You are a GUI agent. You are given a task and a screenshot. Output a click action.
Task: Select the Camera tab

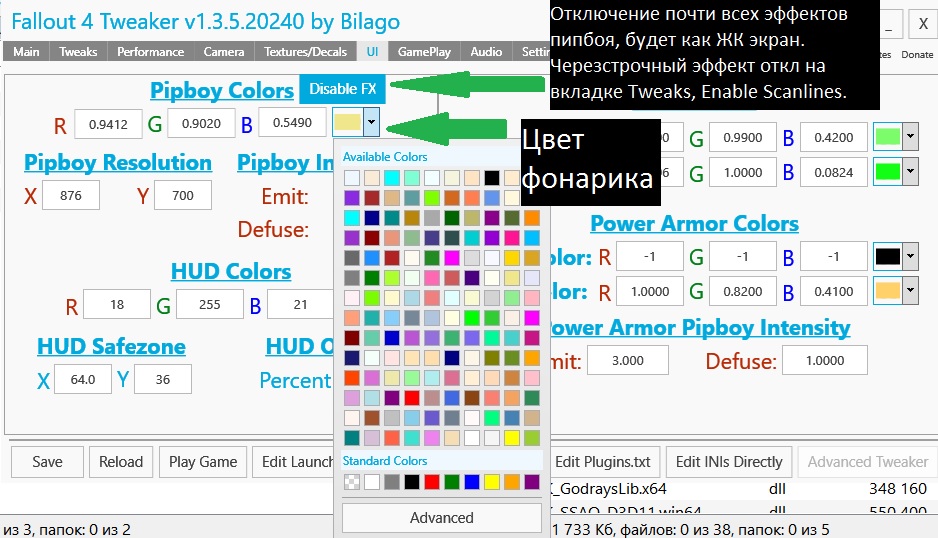click(x=224, y=51)
